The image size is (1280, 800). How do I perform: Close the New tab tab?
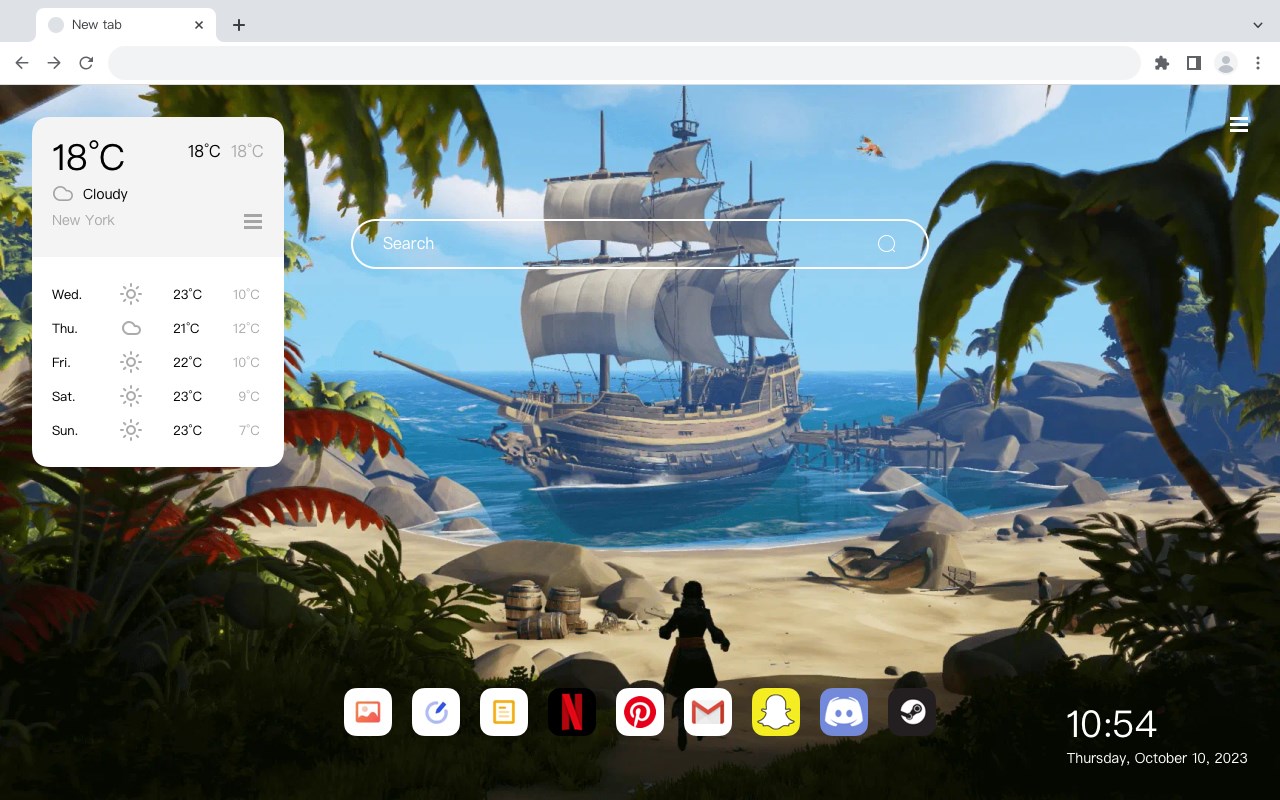tap(199, 25)
